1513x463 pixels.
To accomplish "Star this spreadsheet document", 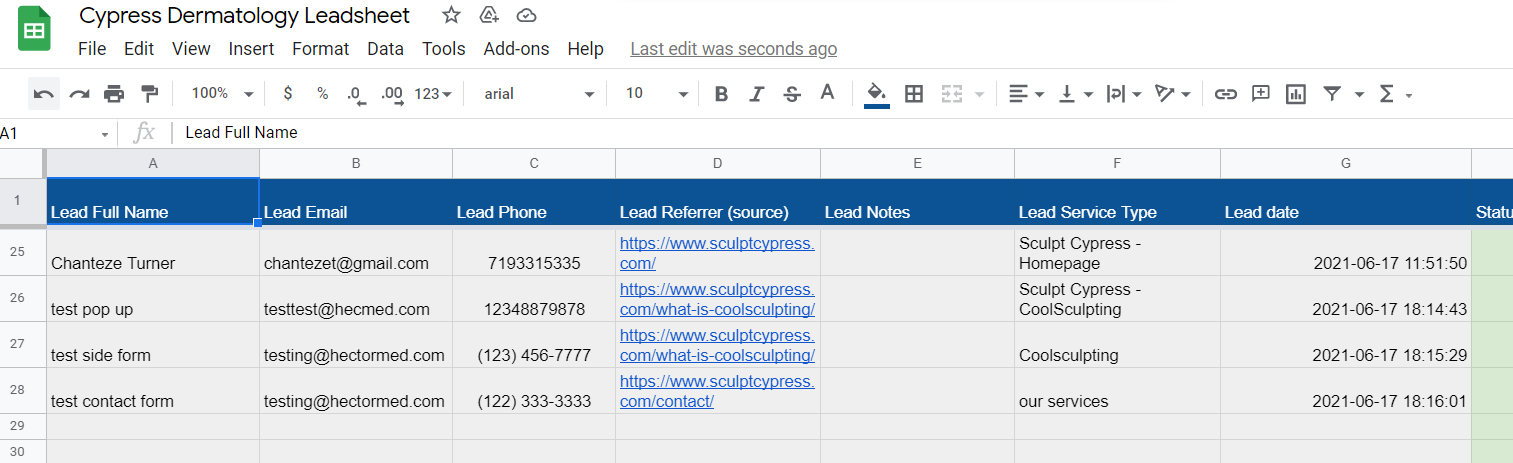I will tap(451, 15).
